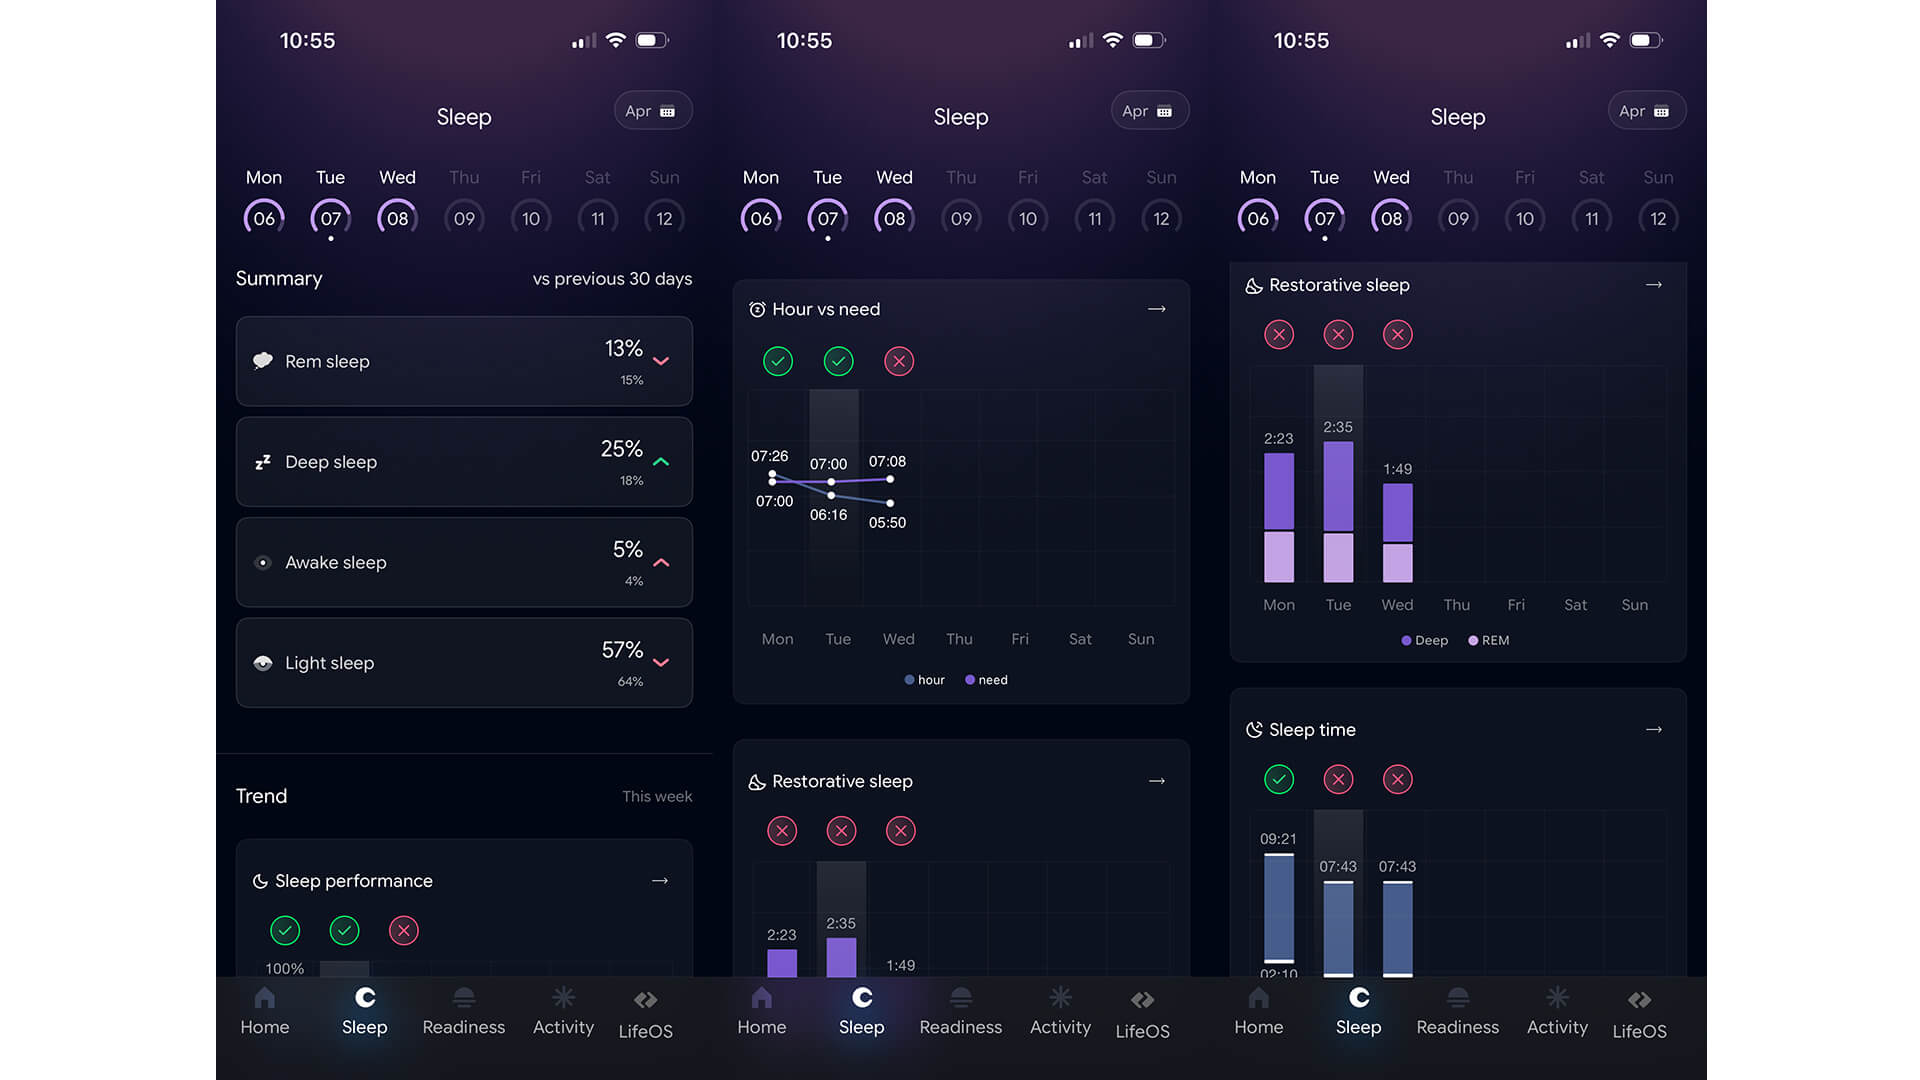Screen dimensions: 1920x1080
Task: Click "vs previous 30 days" label
Action: click(x=612, y=279)
